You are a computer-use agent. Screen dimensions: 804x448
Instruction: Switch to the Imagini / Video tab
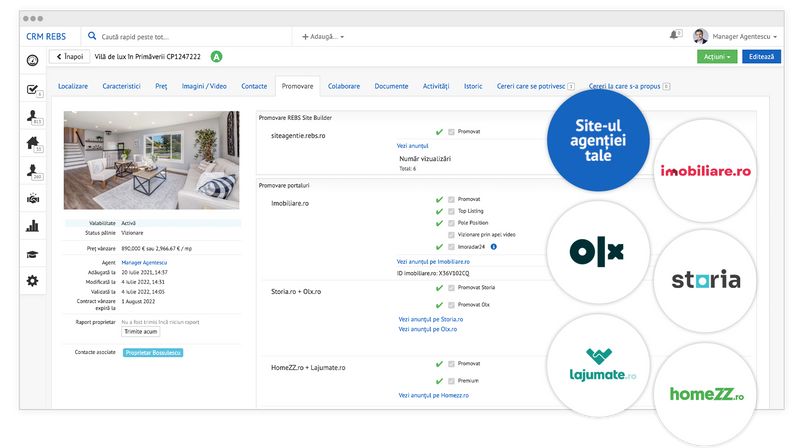pos(204,87)
